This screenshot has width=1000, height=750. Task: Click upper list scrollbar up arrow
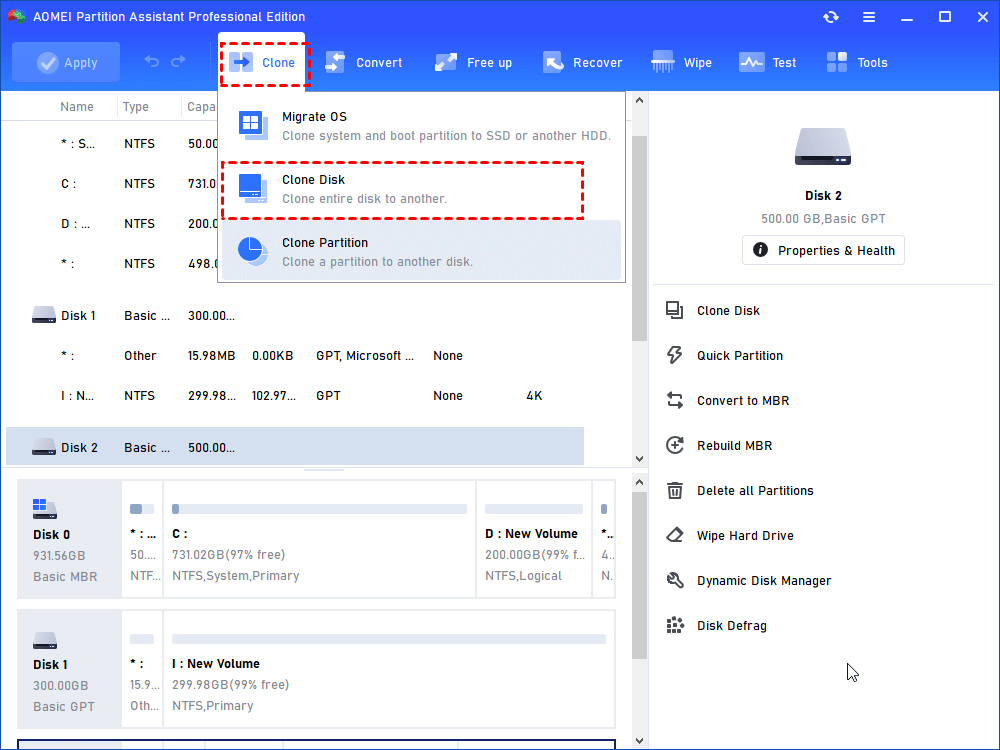tap(640, 100)
